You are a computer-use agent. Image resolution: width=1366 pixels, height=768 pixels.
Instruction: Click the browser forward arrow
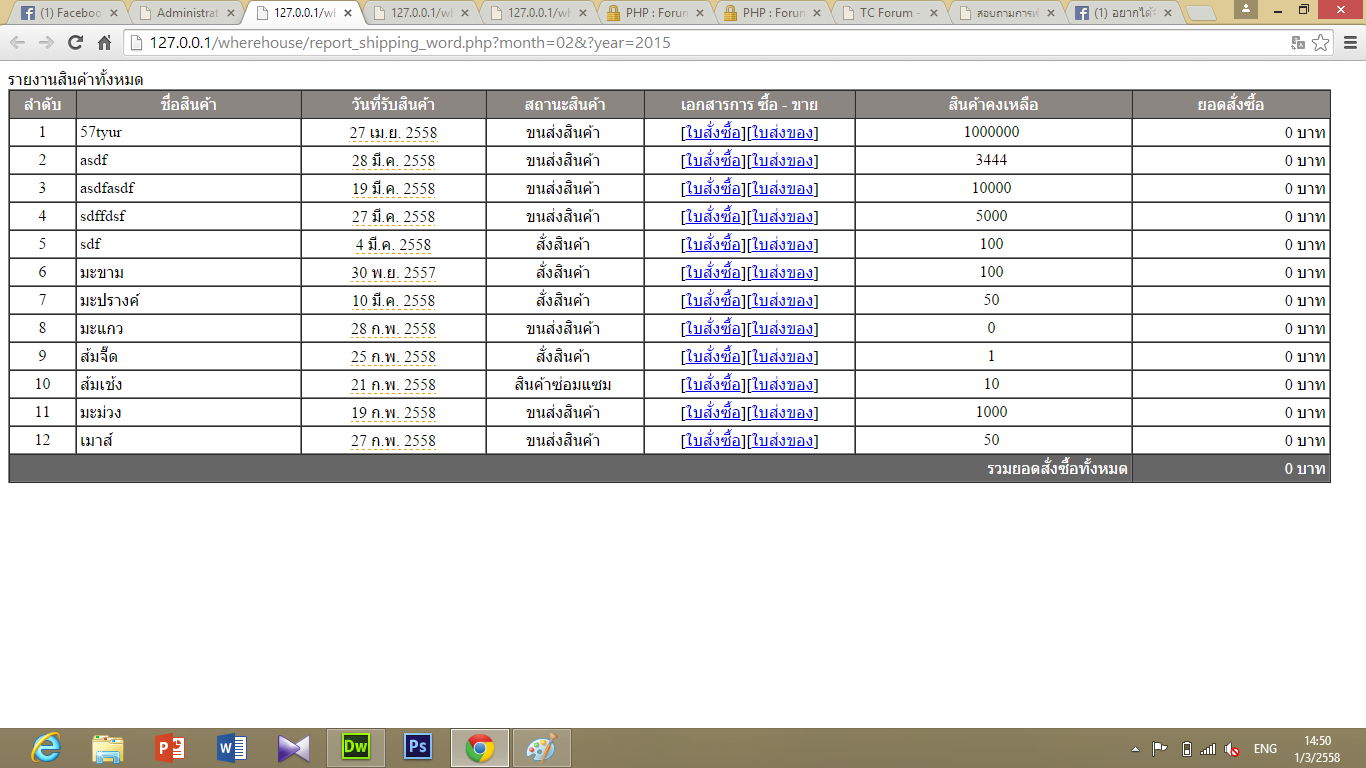pyautogui.click(x=46, y=43)
